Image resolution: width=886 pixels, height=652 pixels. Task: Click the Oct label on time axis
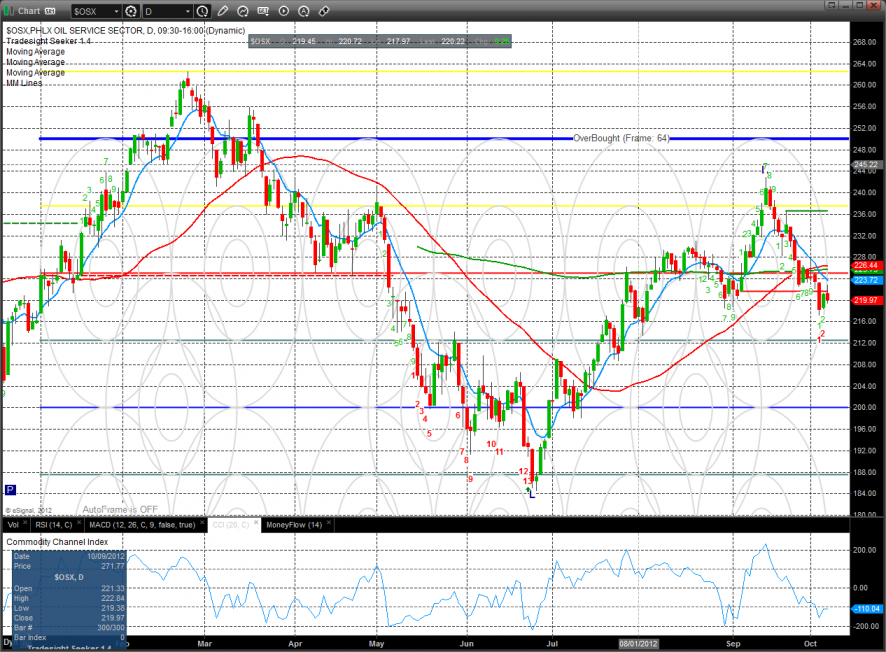coord(810,644)
